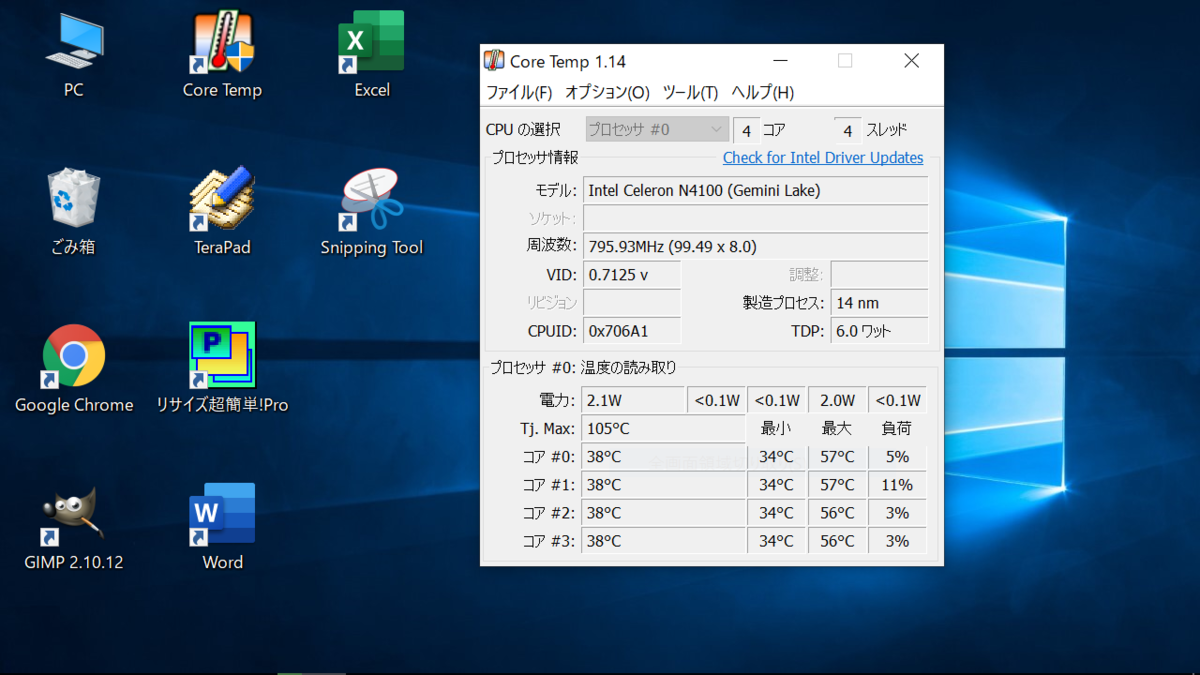The width and height of the screenshot is (1200, 675).
Task: Select the Word desktop shortcut
Action: click(x=222, y=527)
